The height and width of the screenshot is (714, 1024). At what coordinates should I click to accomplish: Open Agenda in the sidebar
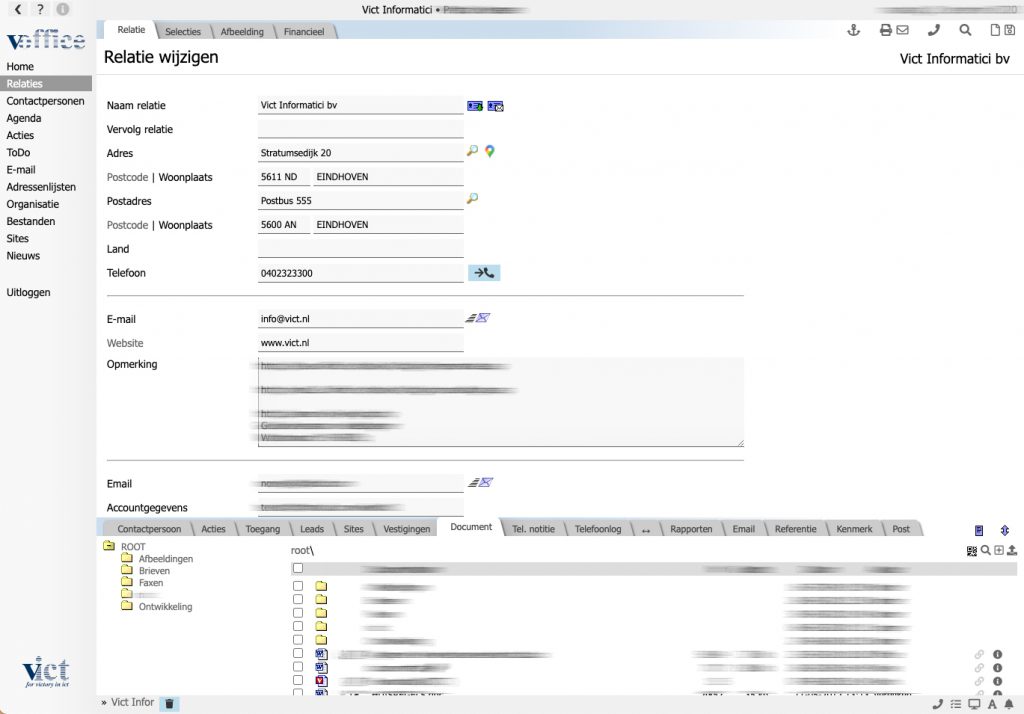(24, 118)
